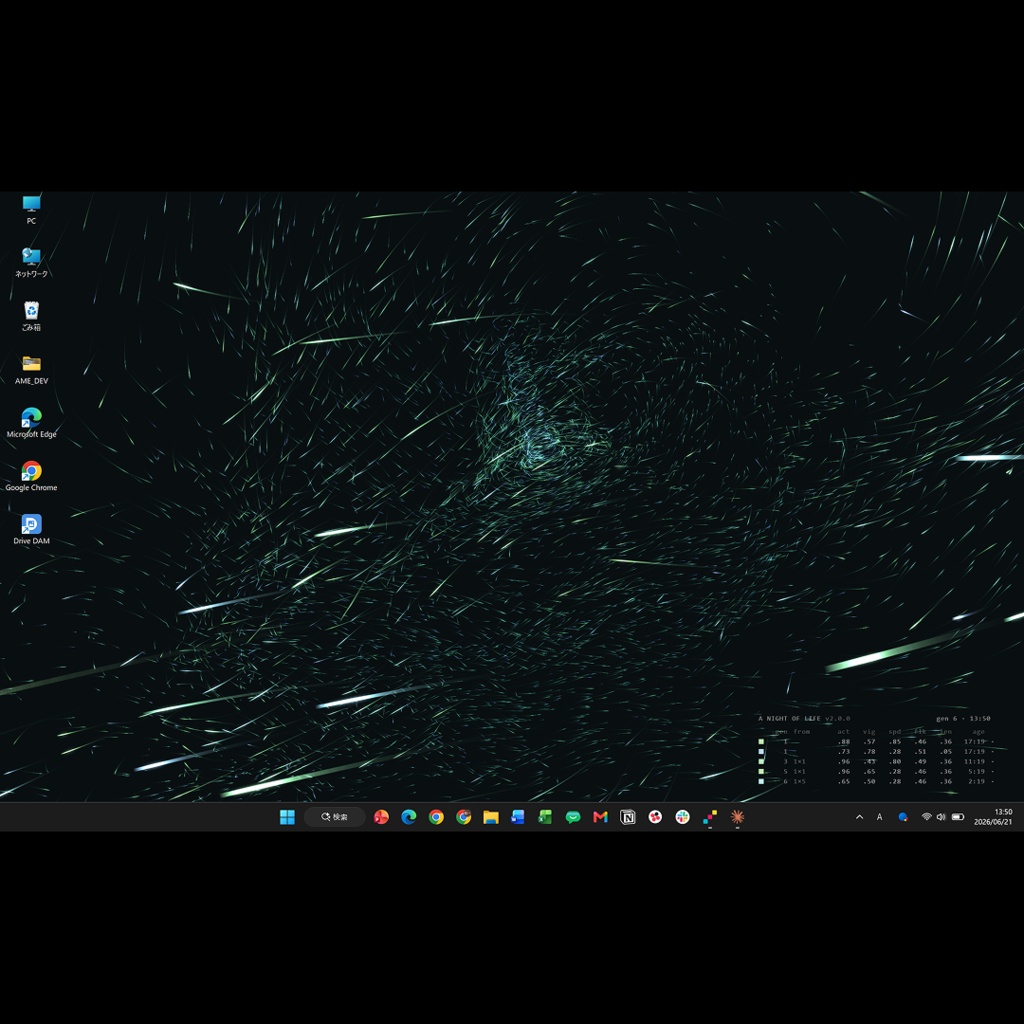Click the taskbar search box
The image size is (1024, 1024).
click(x=334, y=817)
